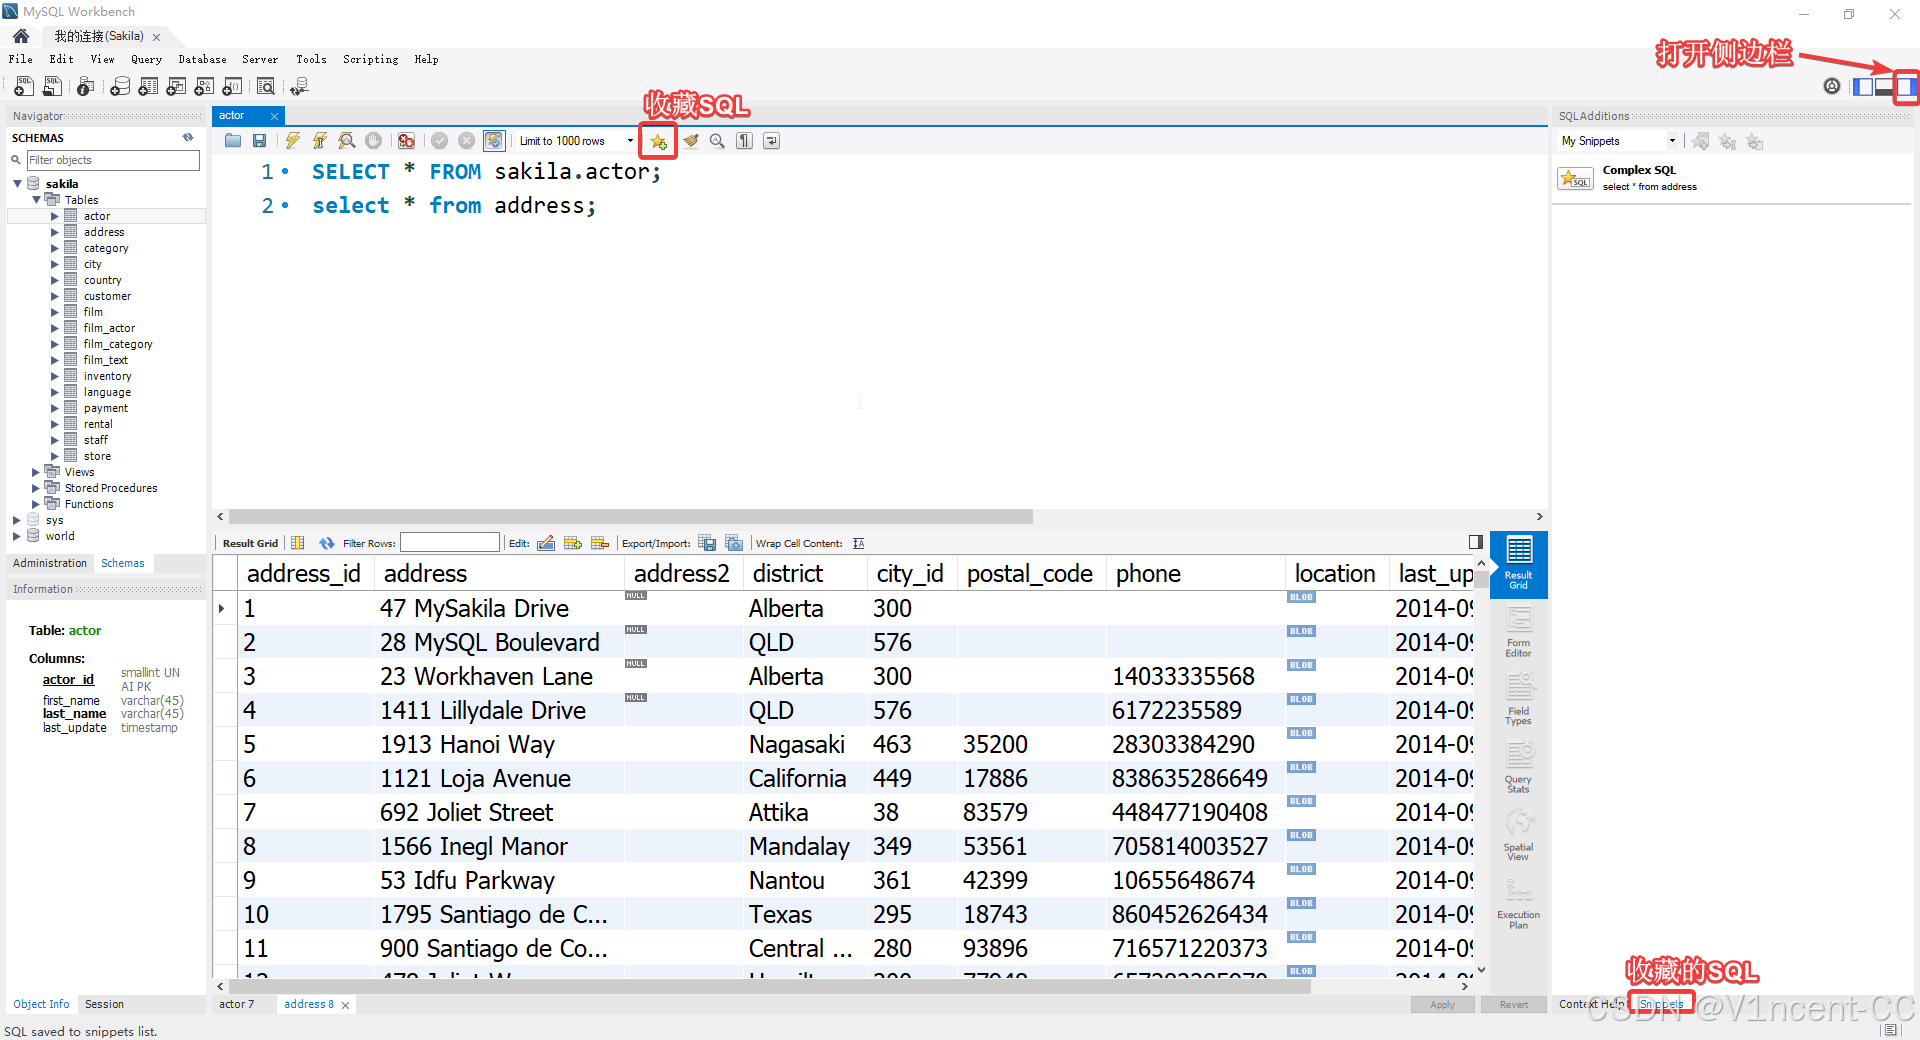Select the Complex SQL snippet
Screen dimensions: 1920x1040
1731,178
